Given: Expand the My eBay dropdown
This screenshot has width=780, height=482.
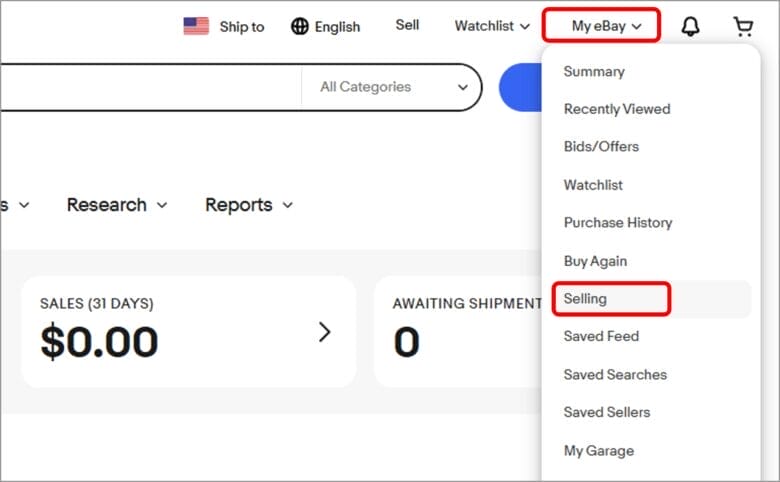Looking at the screenshot, I should (606, 26).
